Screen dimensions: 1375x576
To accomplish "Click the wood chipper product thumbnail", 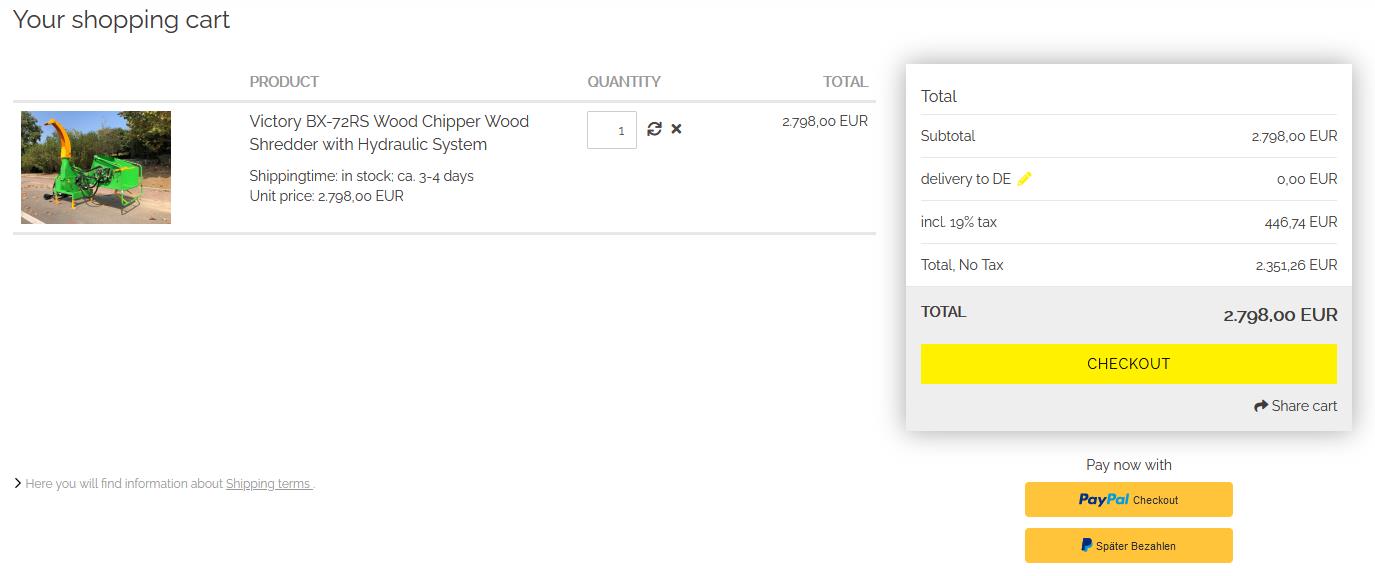I will [96, 167].
